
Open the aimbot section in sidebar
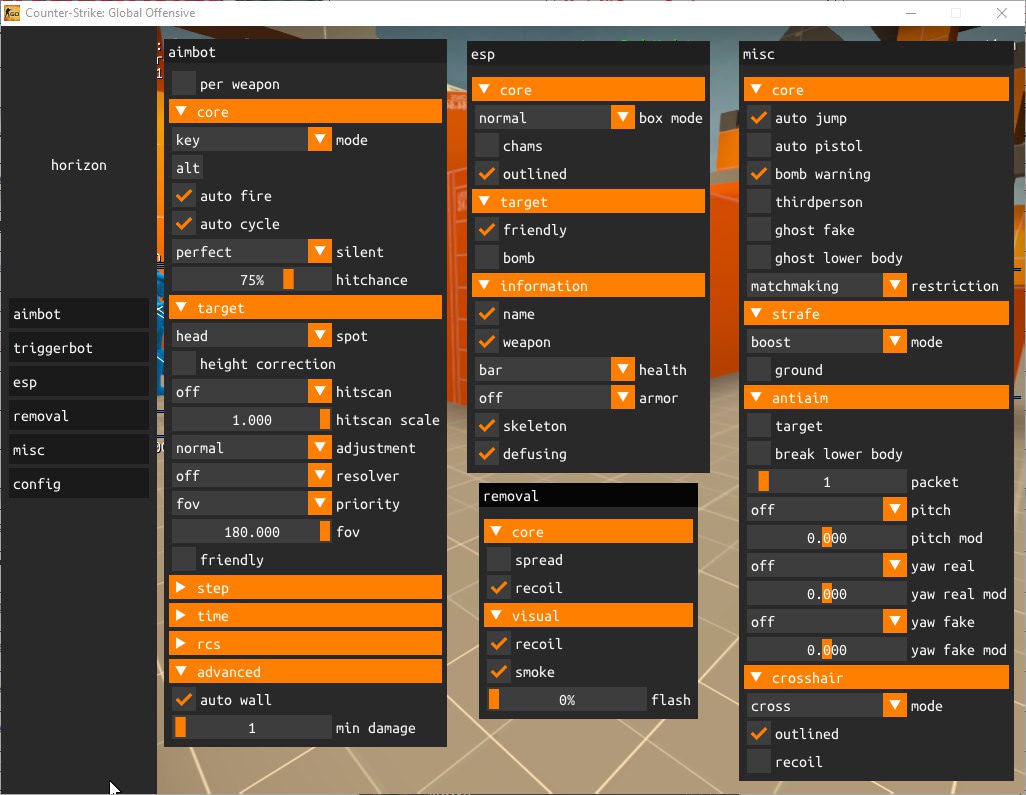(79, 314)
